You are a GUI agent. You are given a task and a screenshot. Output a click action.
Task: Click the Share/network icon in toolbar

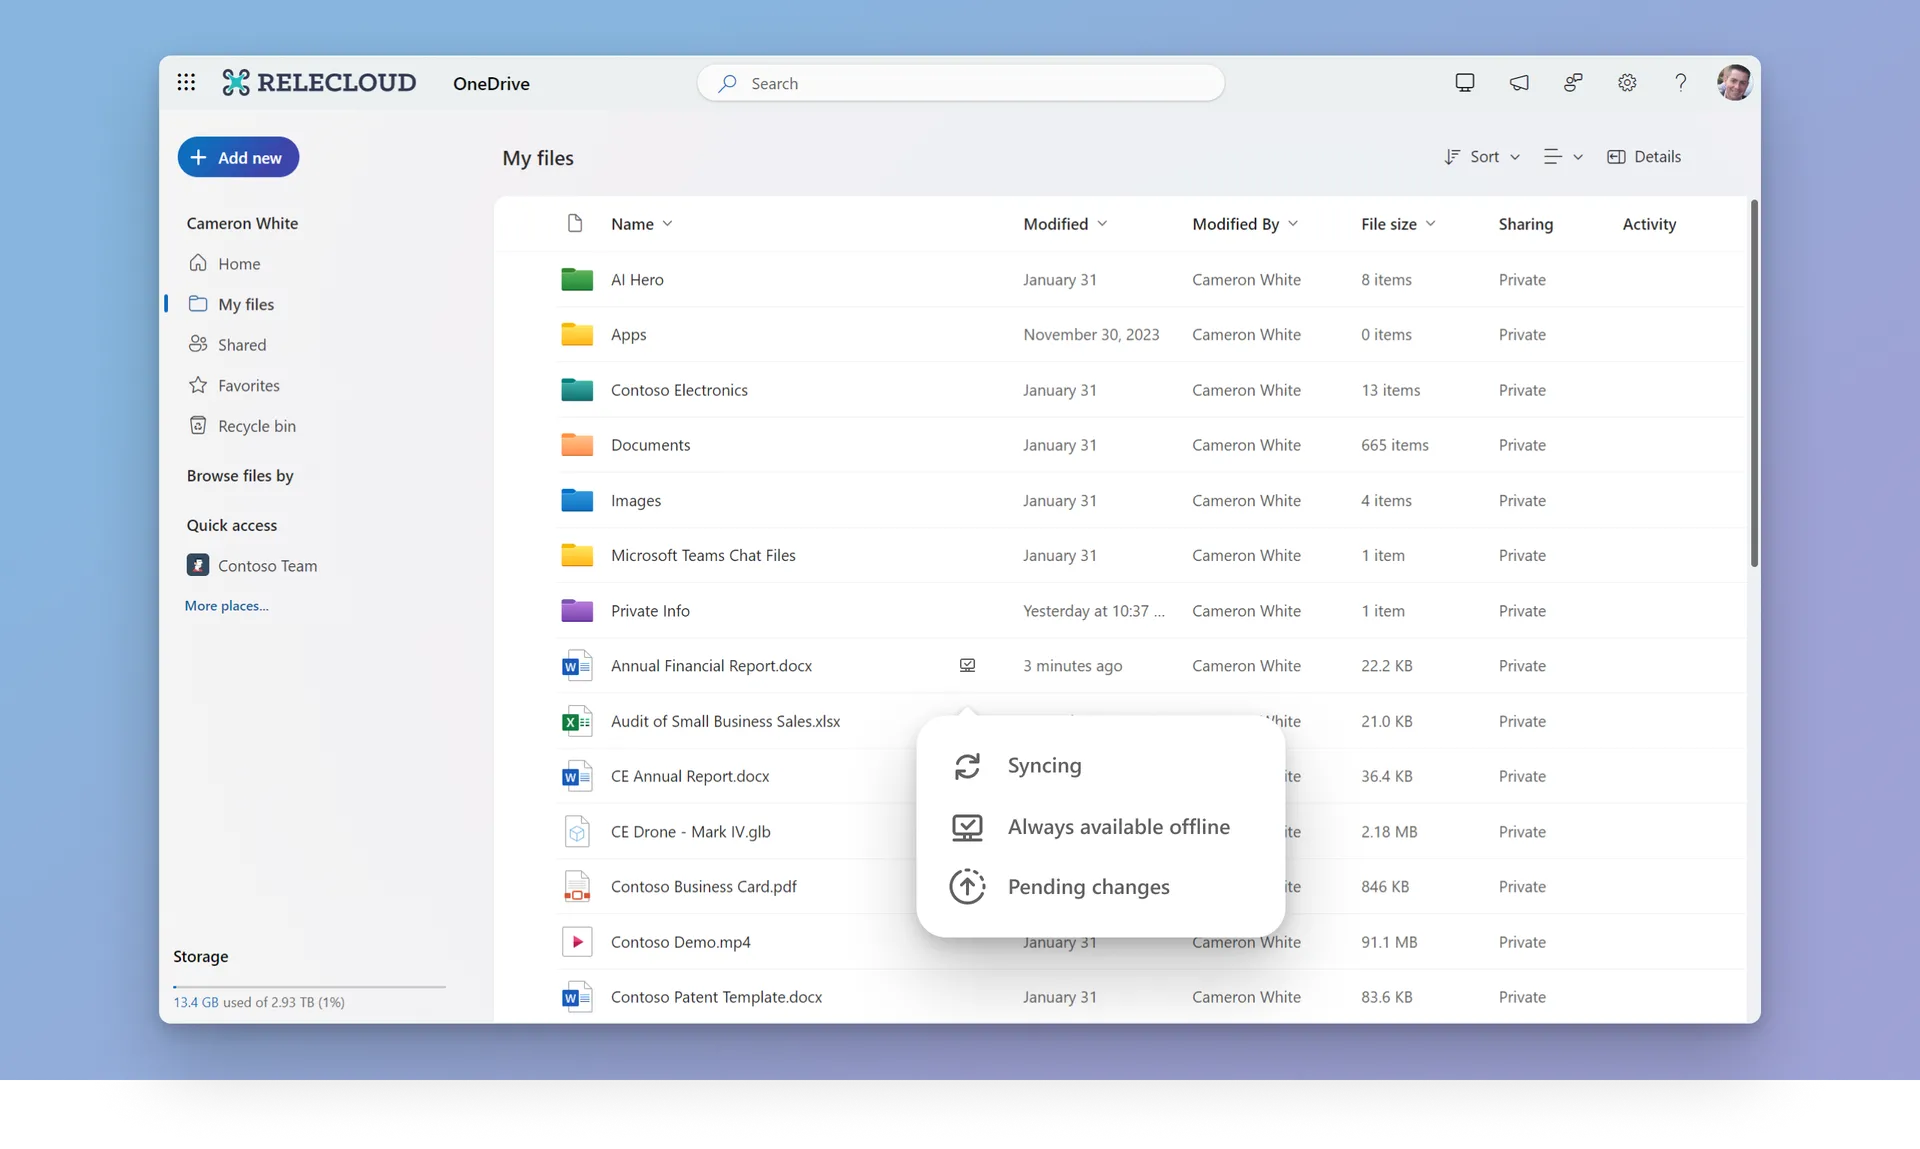1571,82
